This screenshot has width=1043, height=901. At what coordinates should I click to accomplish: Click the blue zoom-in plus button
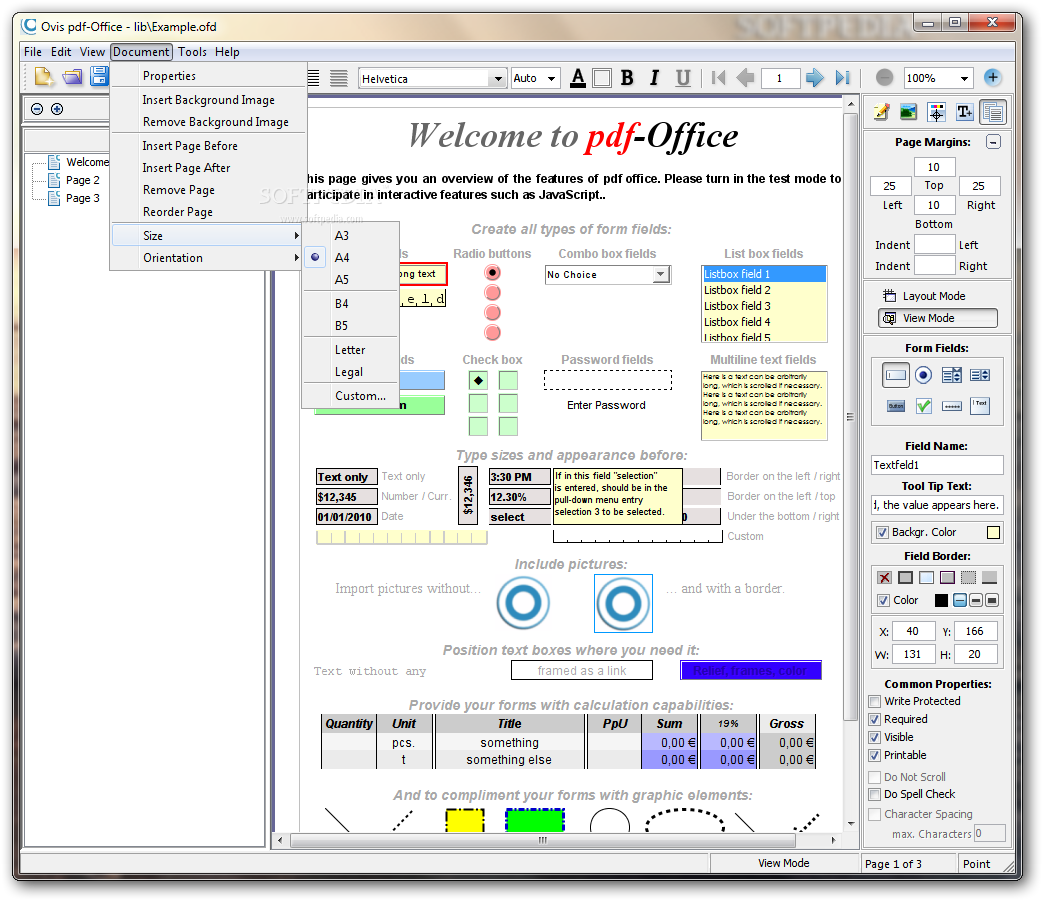(x=992, y=77)
